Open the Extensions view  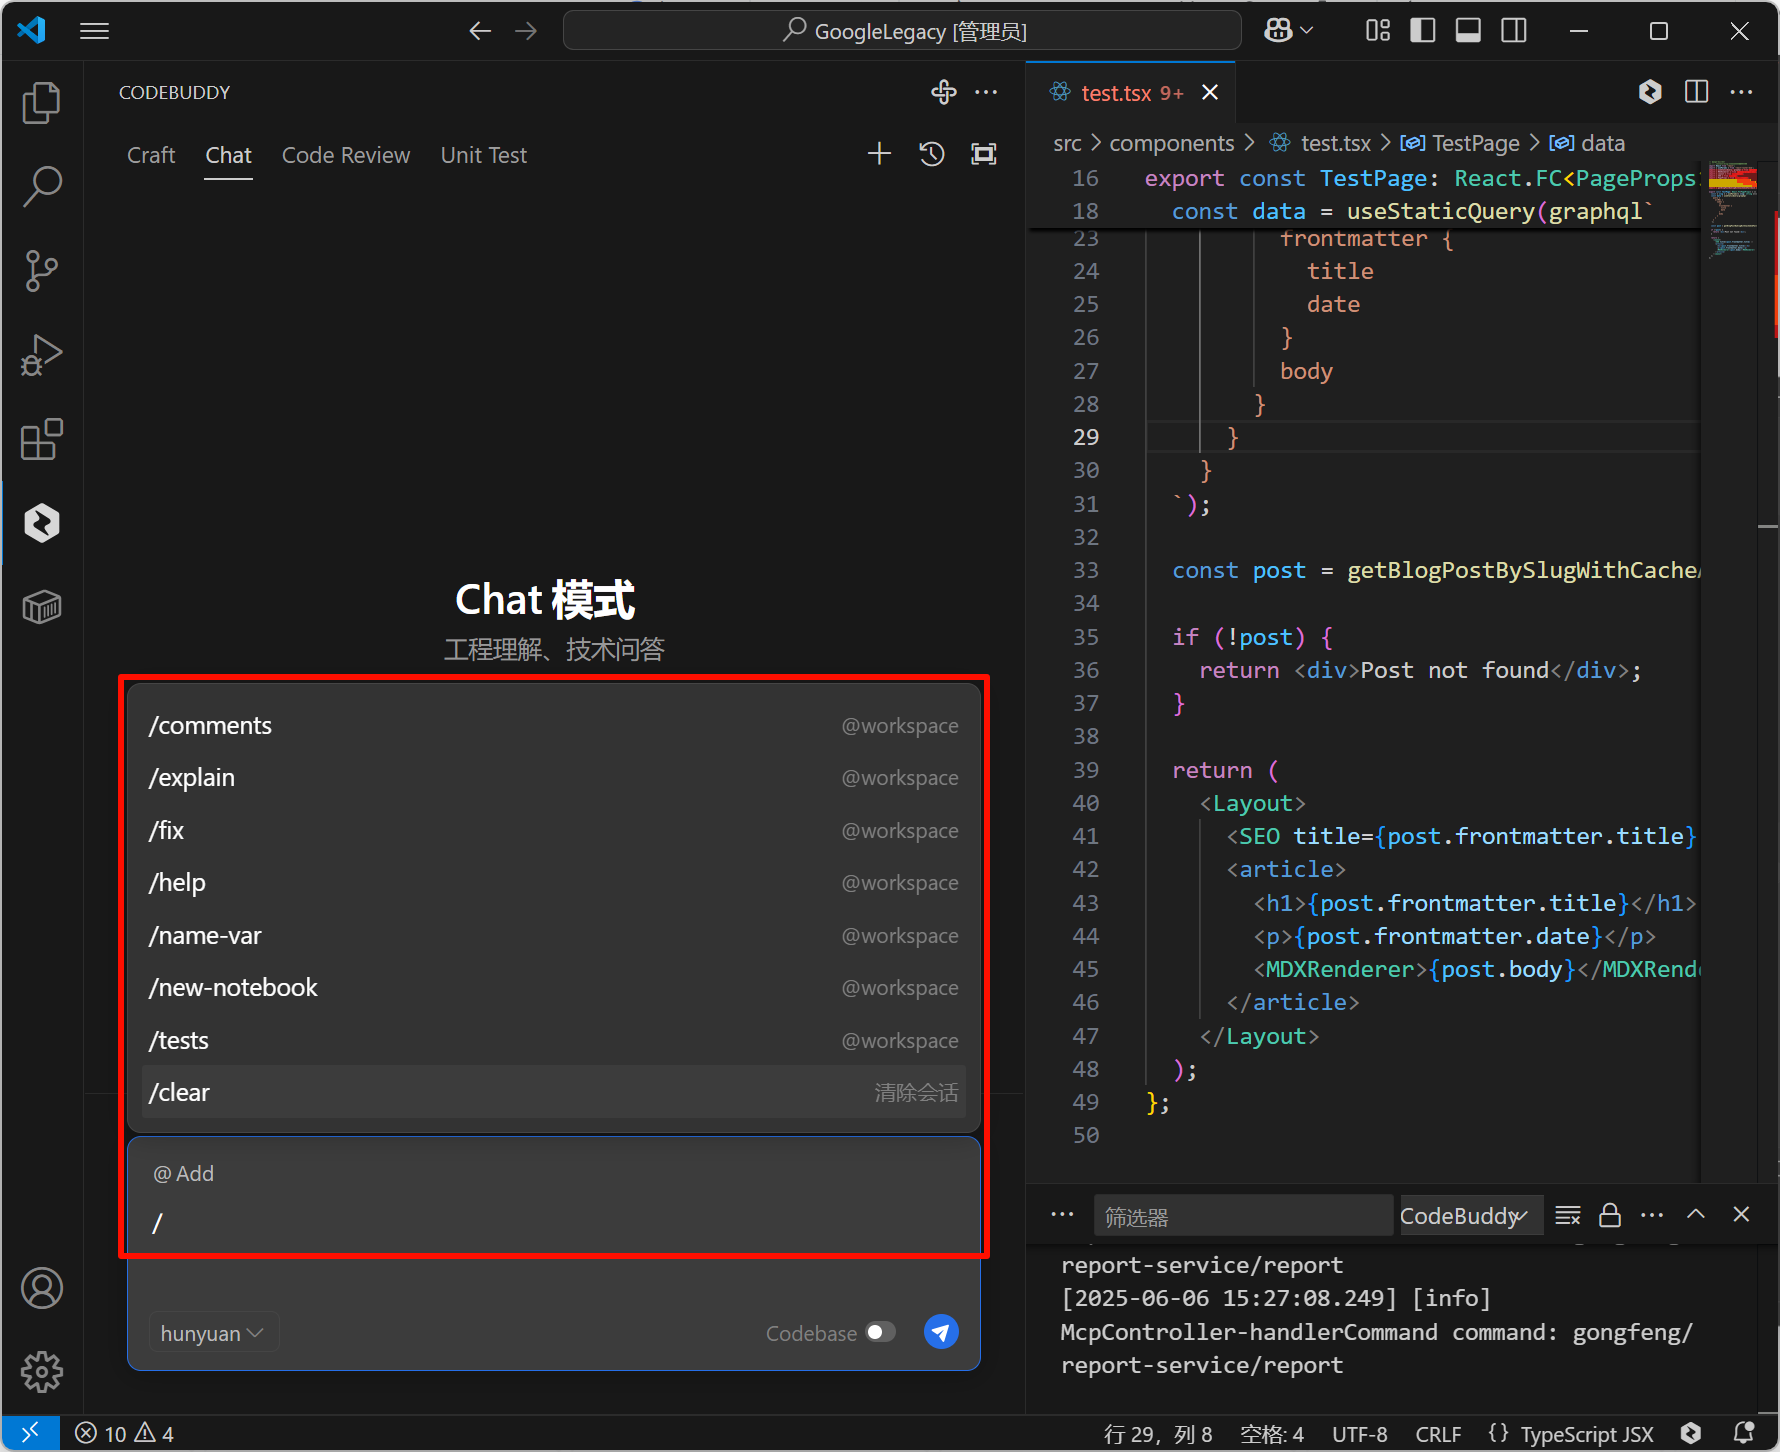pyautogui.click(x=41, y=439)
